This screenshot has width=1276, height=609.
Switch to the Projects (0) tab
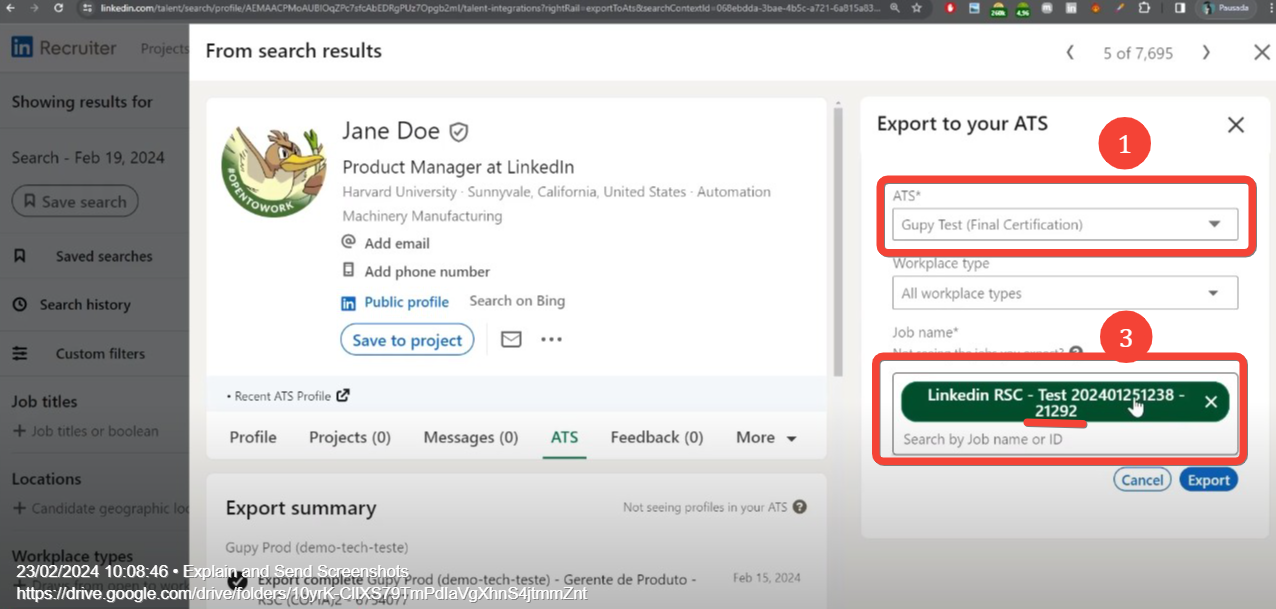coord(350,437)
